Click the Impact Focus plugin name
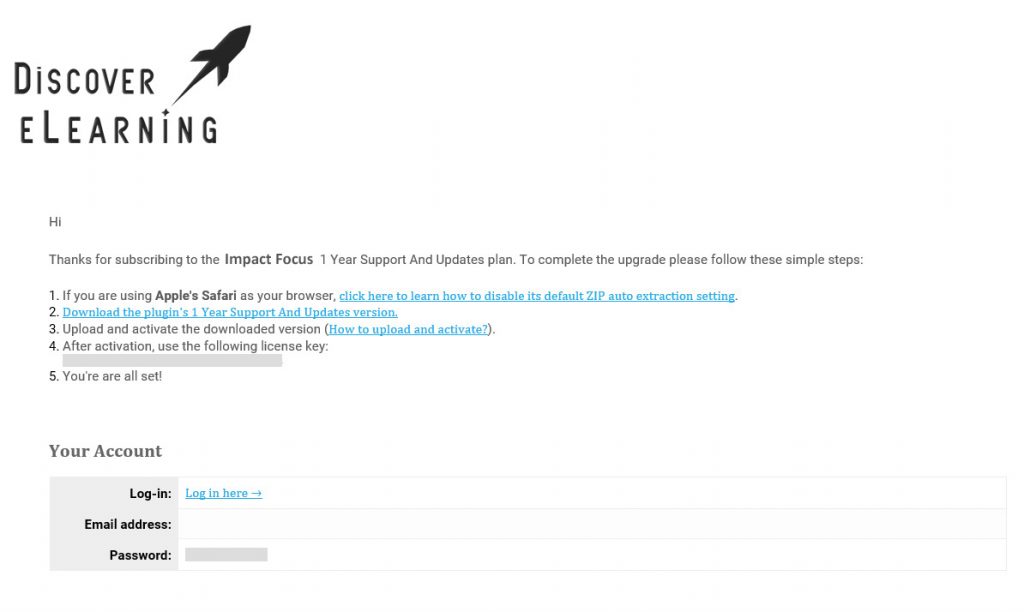This screenshot has width=1024, height=612. tap(269, 259)
